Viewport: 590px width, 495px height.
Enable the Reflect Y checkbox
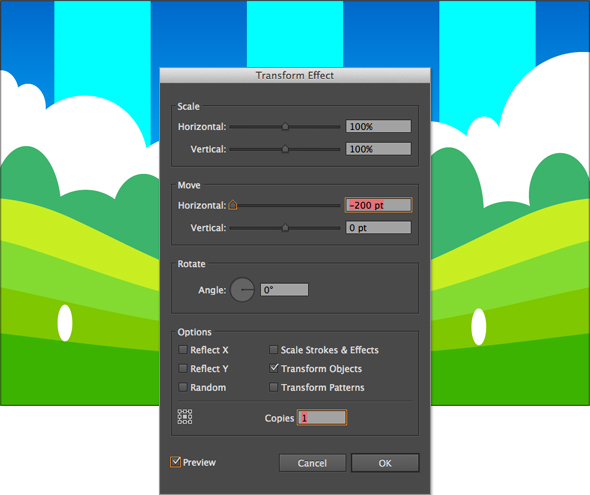(x=183, y=368)
